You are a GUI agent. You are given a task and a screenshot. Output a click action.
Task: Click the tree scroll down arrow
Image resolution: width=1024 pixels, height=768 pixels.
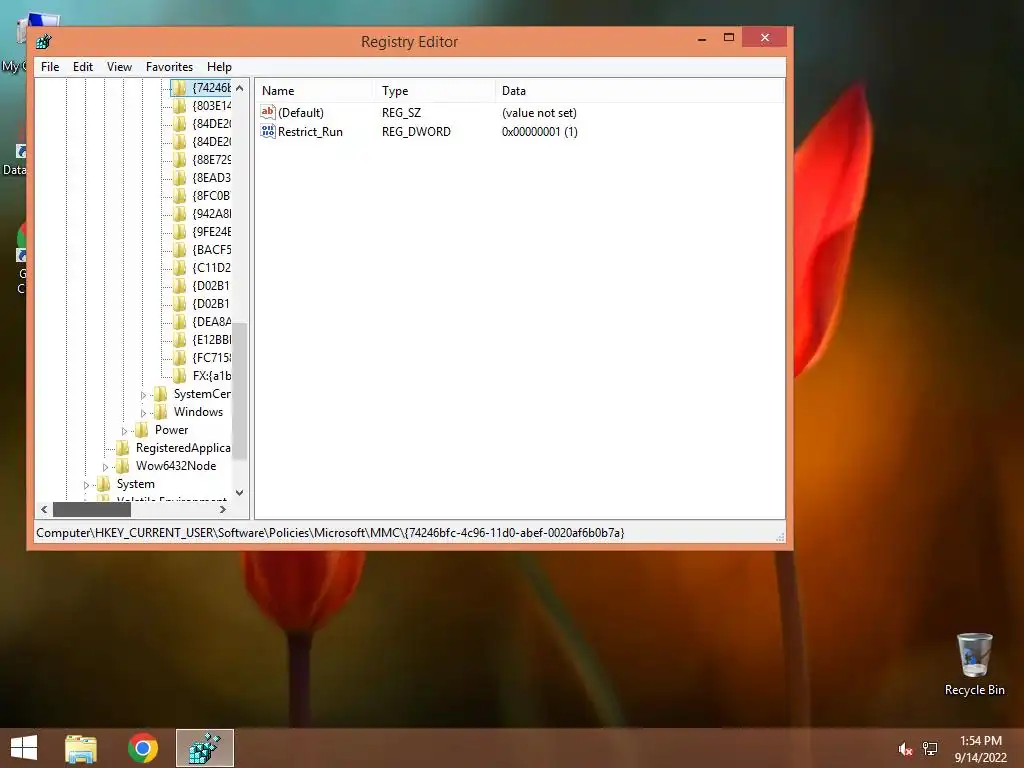[x=240, y=492]
